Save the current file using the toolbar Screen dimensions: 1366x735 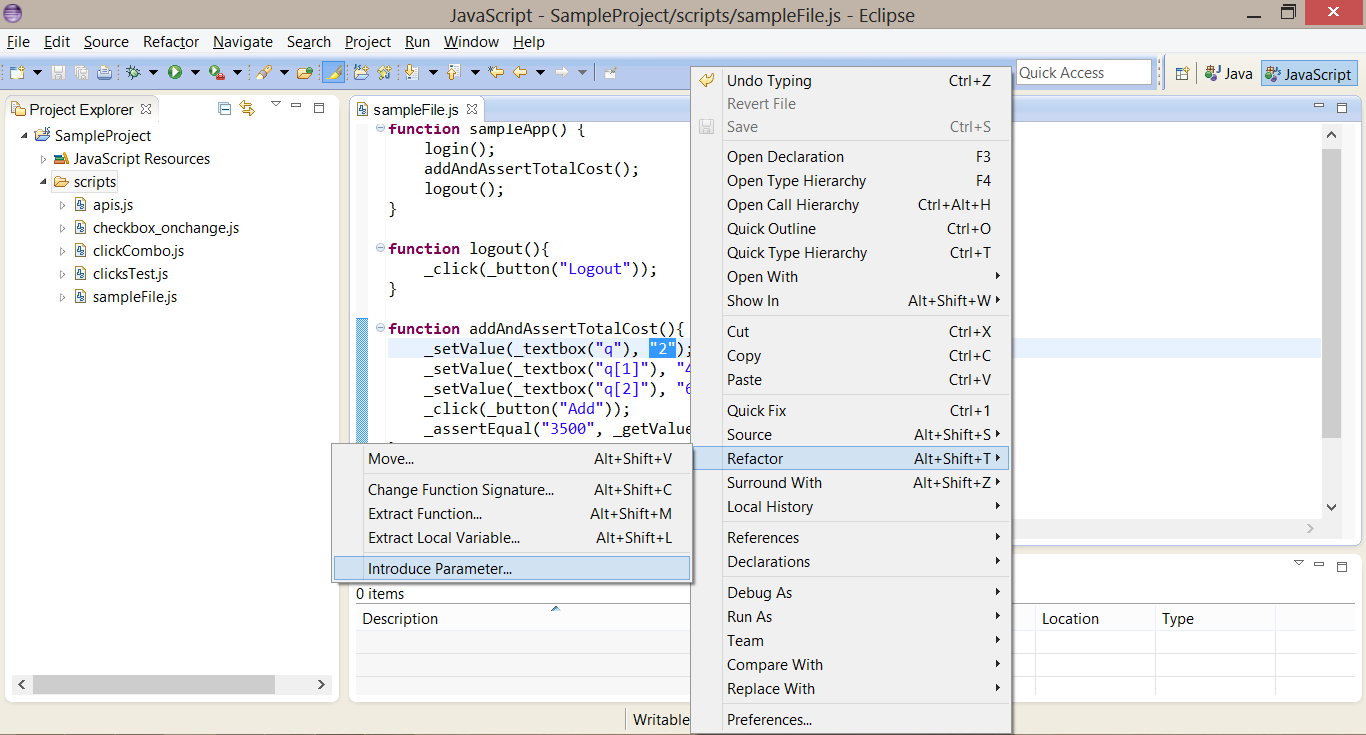60,72
